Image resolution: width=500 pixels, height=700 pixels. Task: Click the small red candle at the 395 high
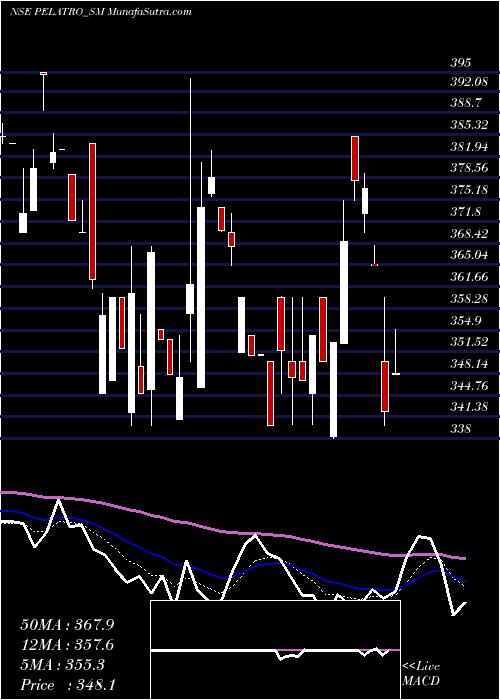tap(43, 73)
